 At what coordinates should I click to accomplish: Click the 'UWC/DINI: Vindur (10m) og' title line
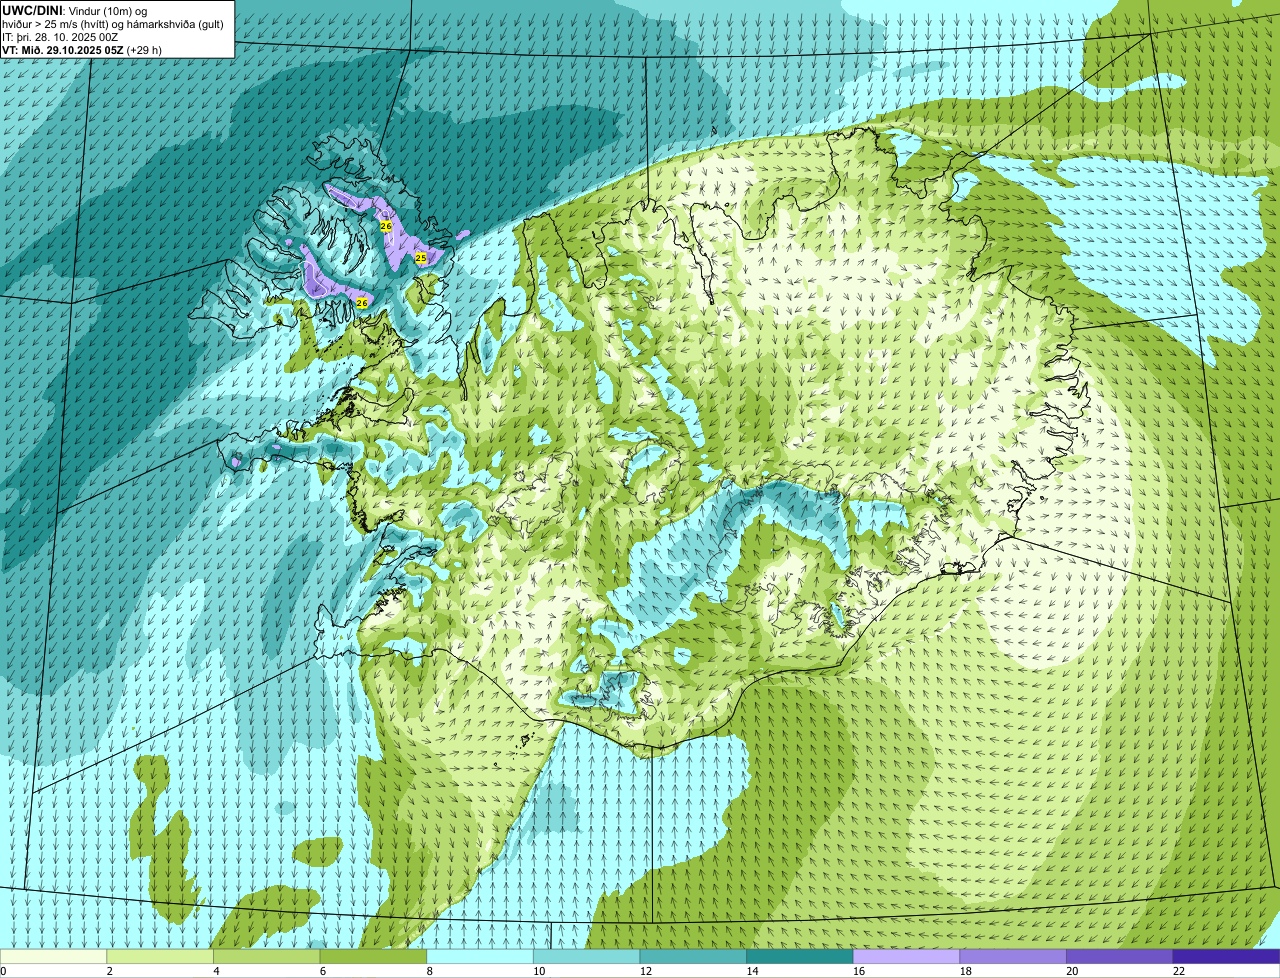tap(74, 10)
